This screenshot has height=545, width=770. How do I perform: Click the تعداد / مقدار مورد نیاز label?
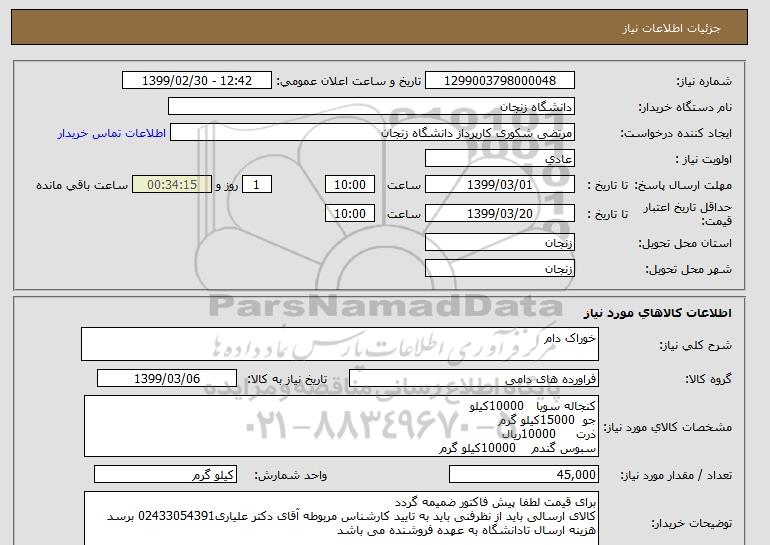pos(676,475)
